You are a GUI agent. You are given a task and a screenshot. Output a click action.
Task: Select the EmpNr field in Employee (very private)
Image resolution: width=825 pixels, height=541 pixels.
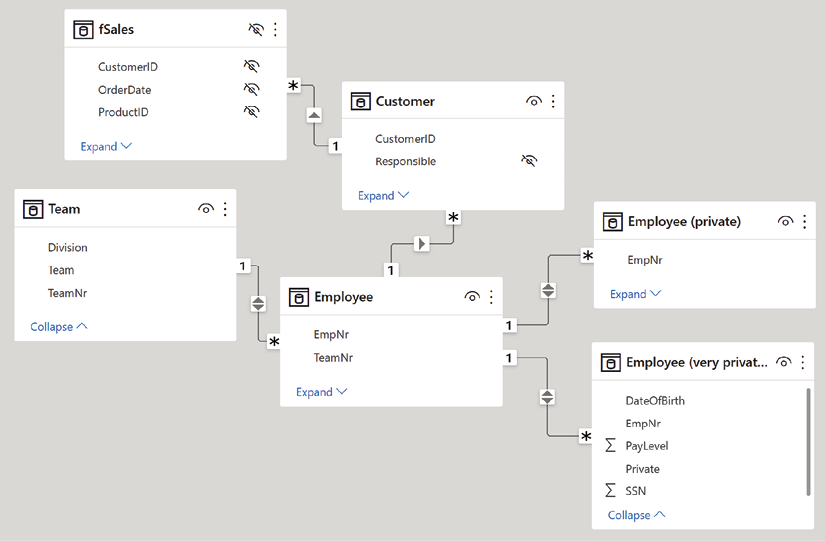coord(643,424)
